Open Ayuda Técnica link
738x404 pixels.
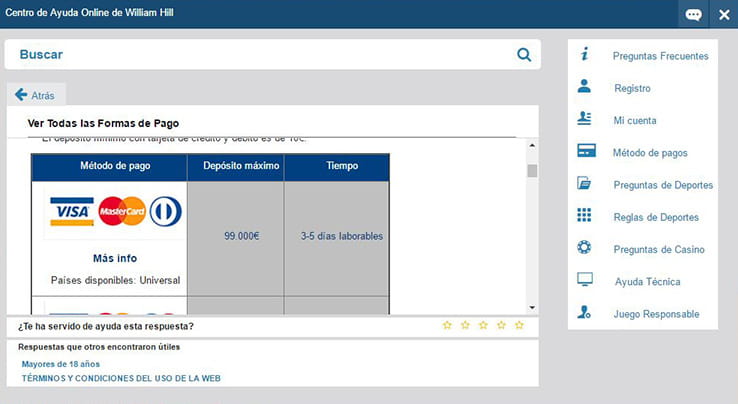click(x=648, y=282)
